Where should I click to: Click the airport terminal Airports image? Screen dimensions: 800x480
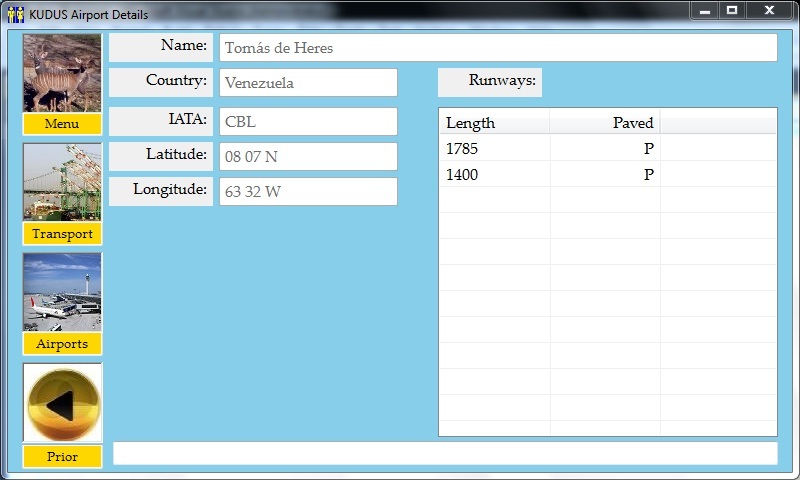pyautogui.click(x=62, y=292)
